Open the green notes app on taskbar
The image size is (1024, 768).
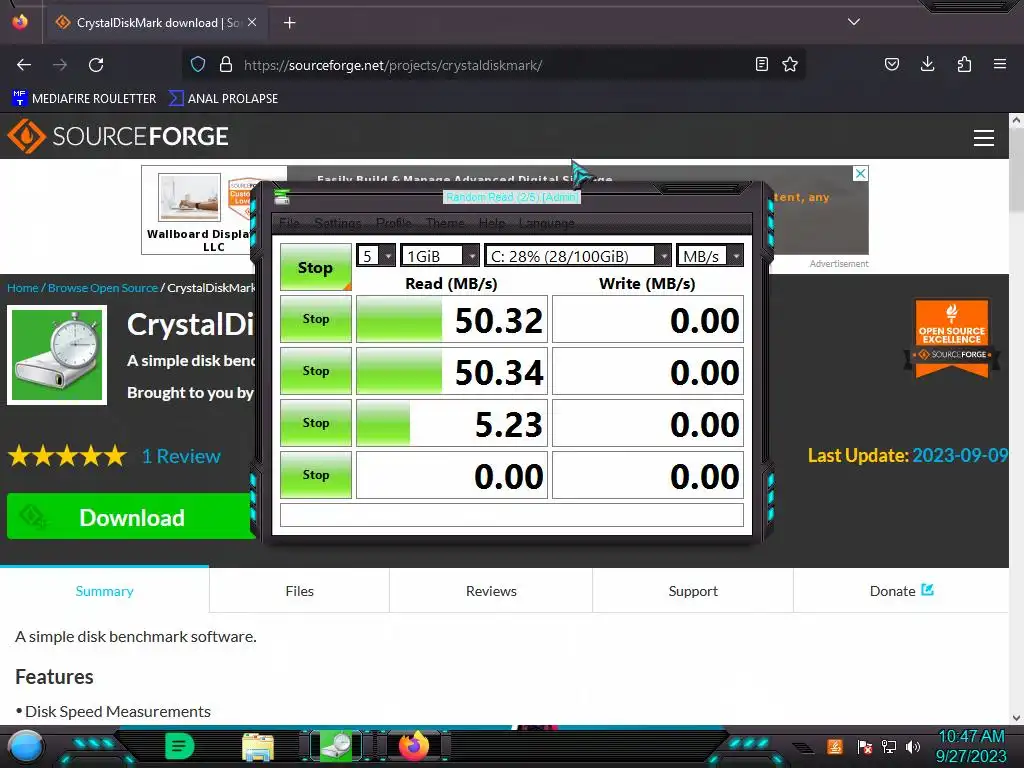[x=180, y=746]
